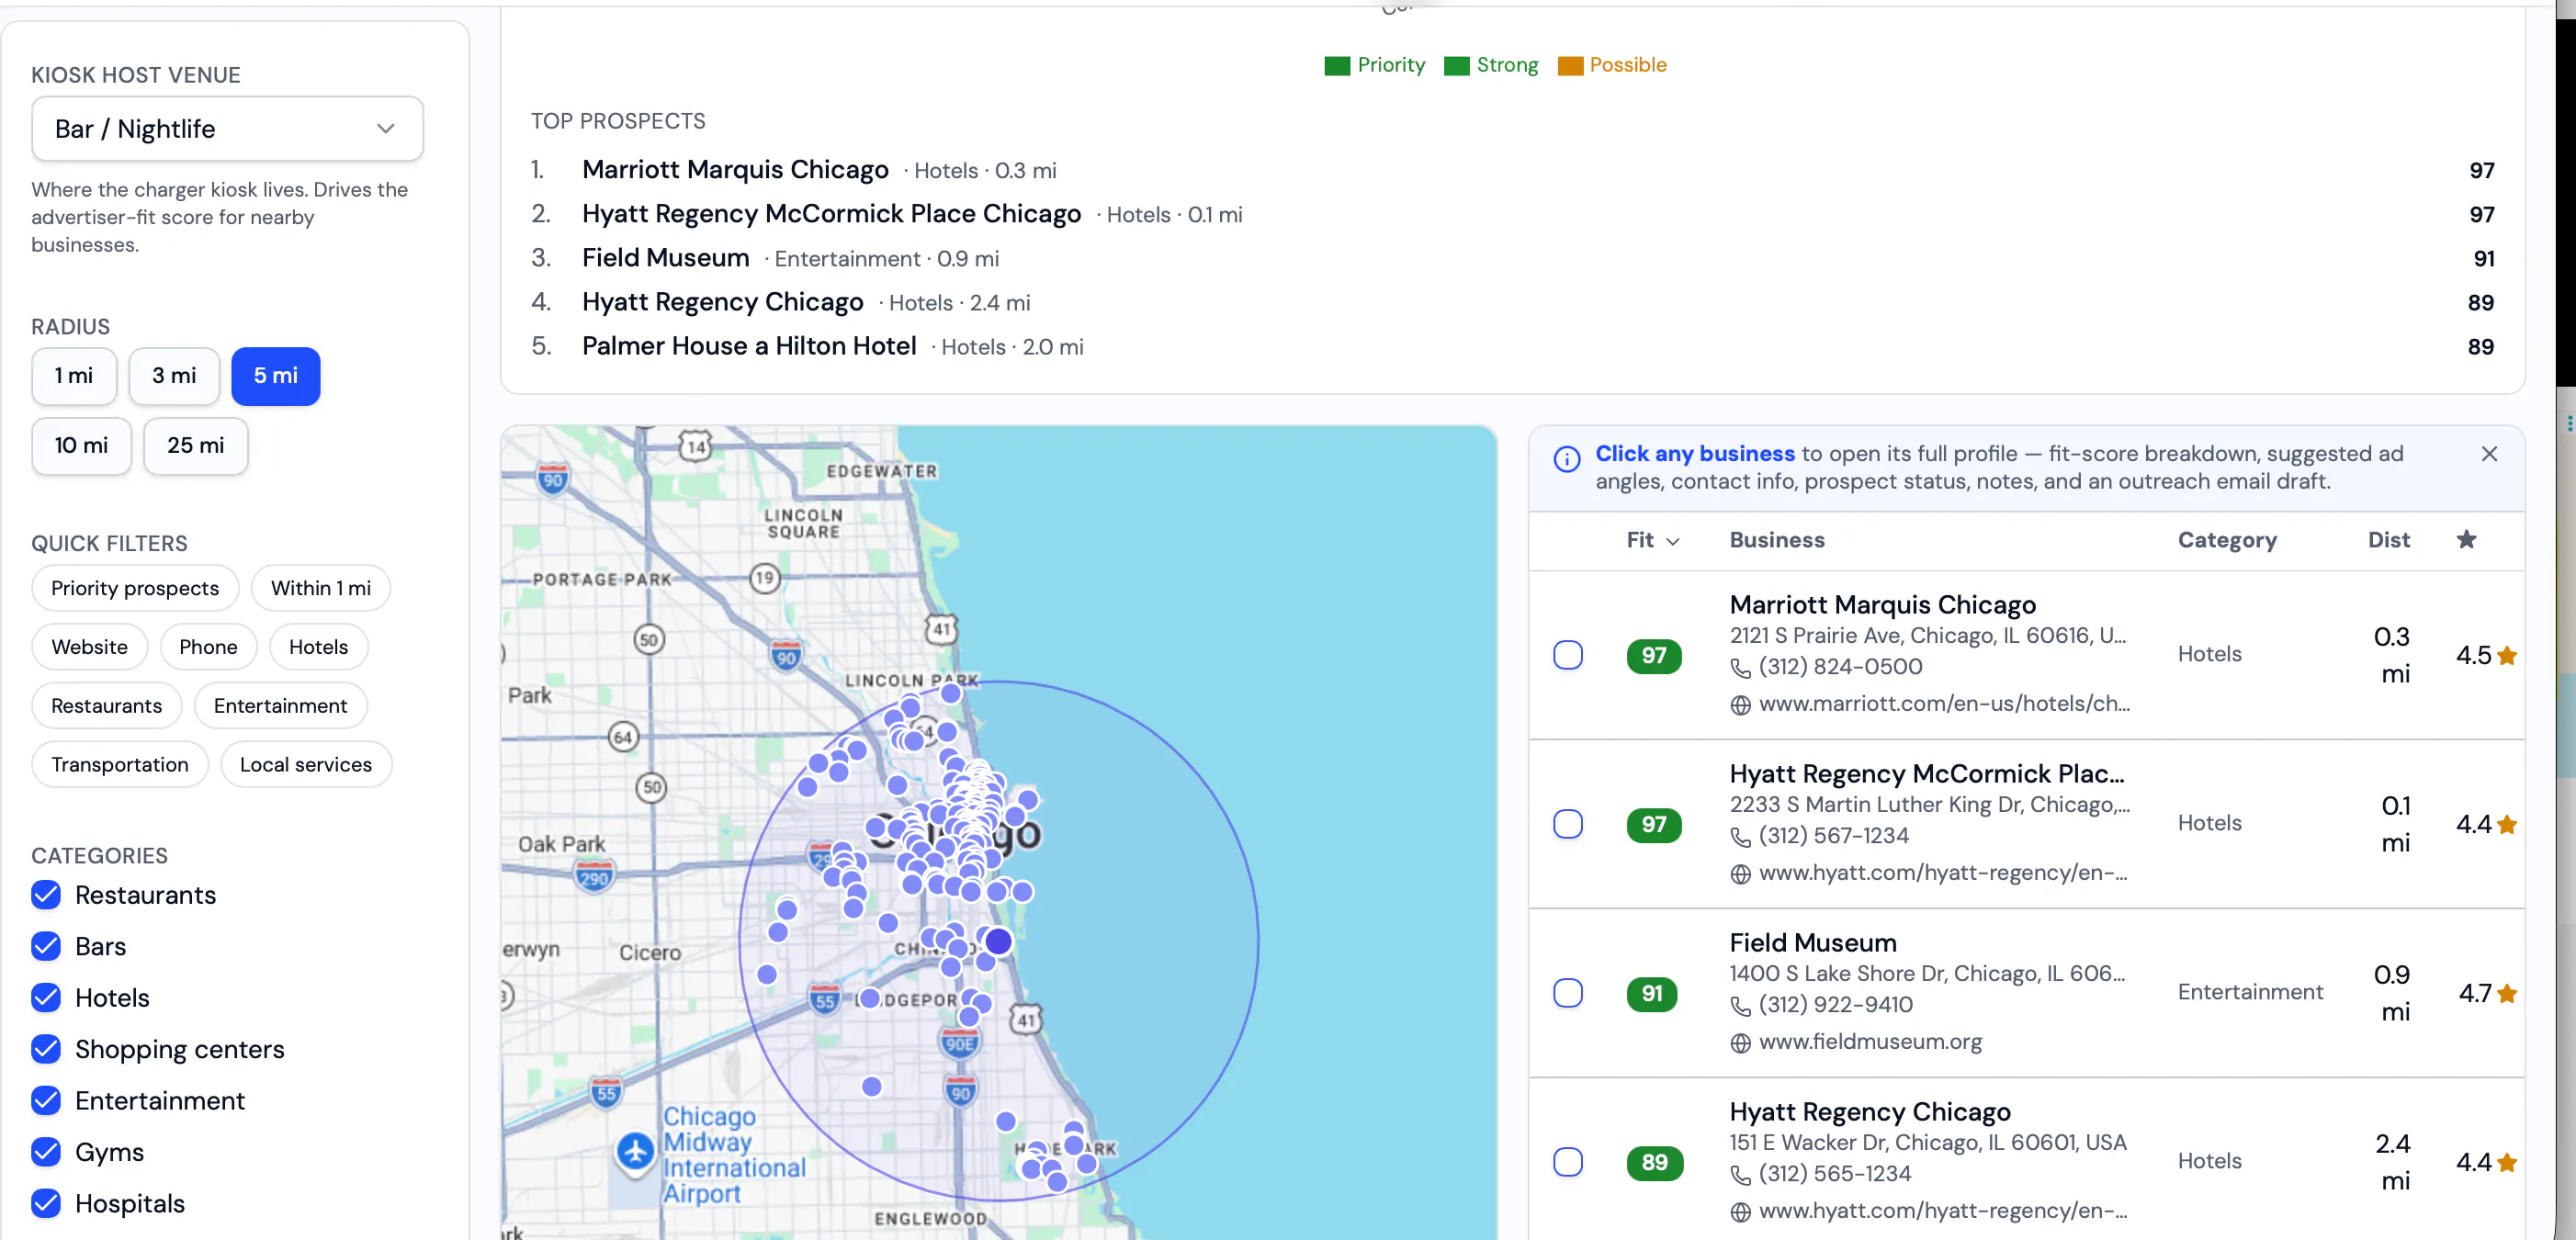Sort by the star rating column icon

click(x=2466, y=540)
